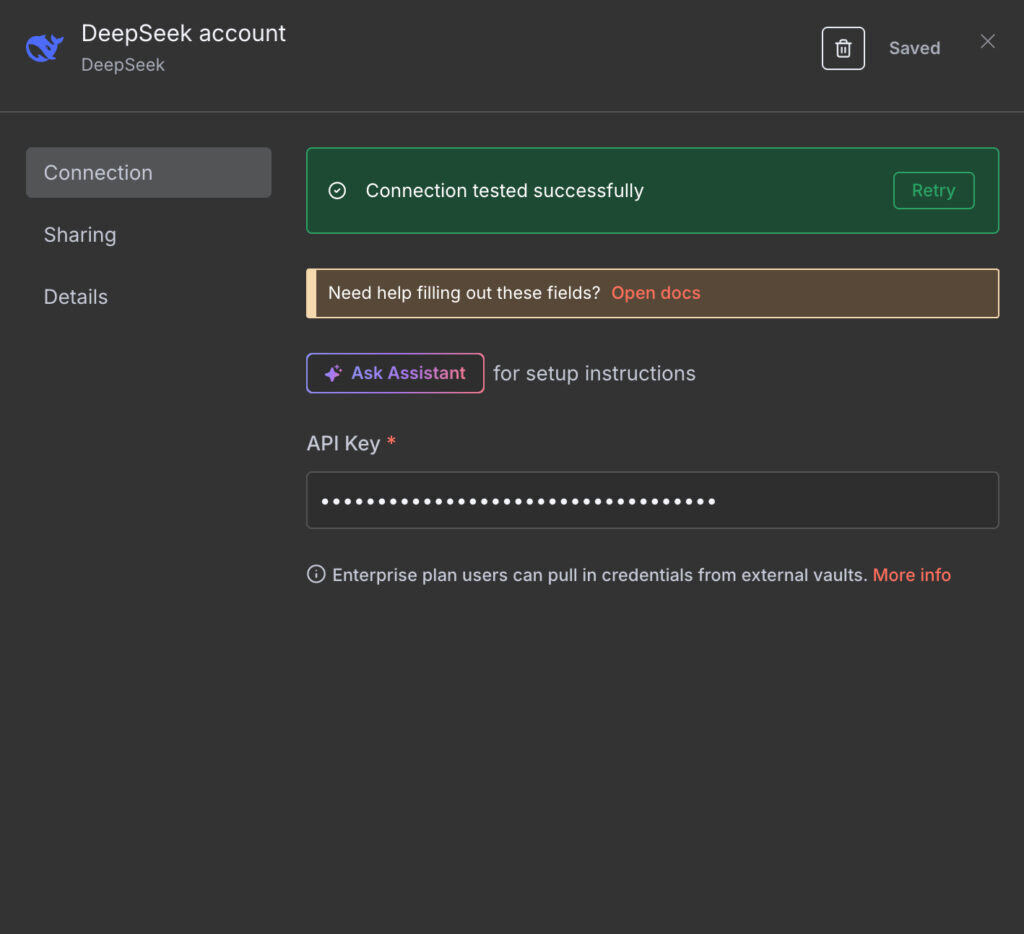
Task: Click the red required asterisk
Action: 391,443
